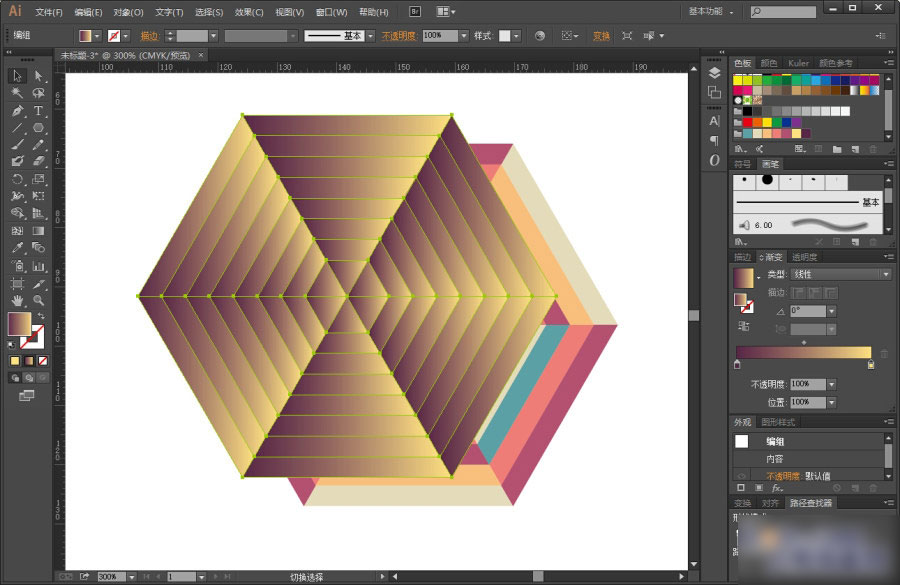900x585 pixels.
Task: Select the Rotate tool
Action: tap(17, 179)
